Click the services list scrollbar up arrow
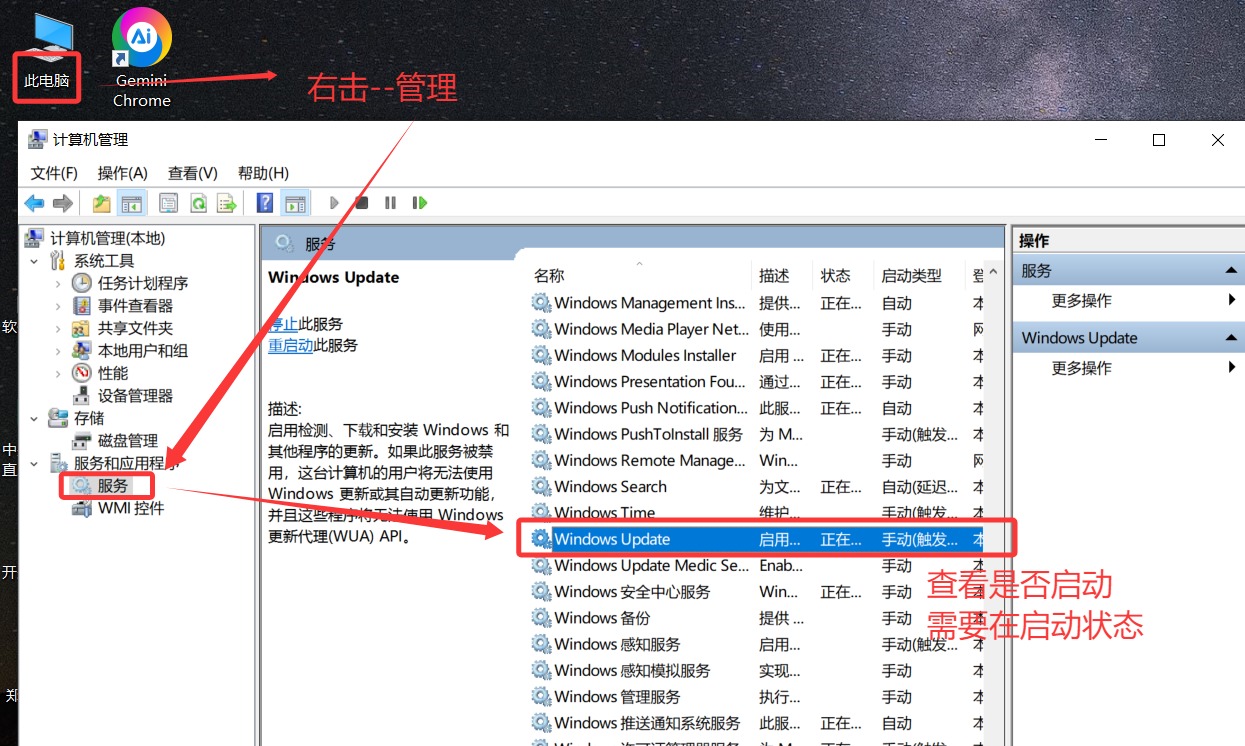 pyautogui.click(x=993, y=273)
